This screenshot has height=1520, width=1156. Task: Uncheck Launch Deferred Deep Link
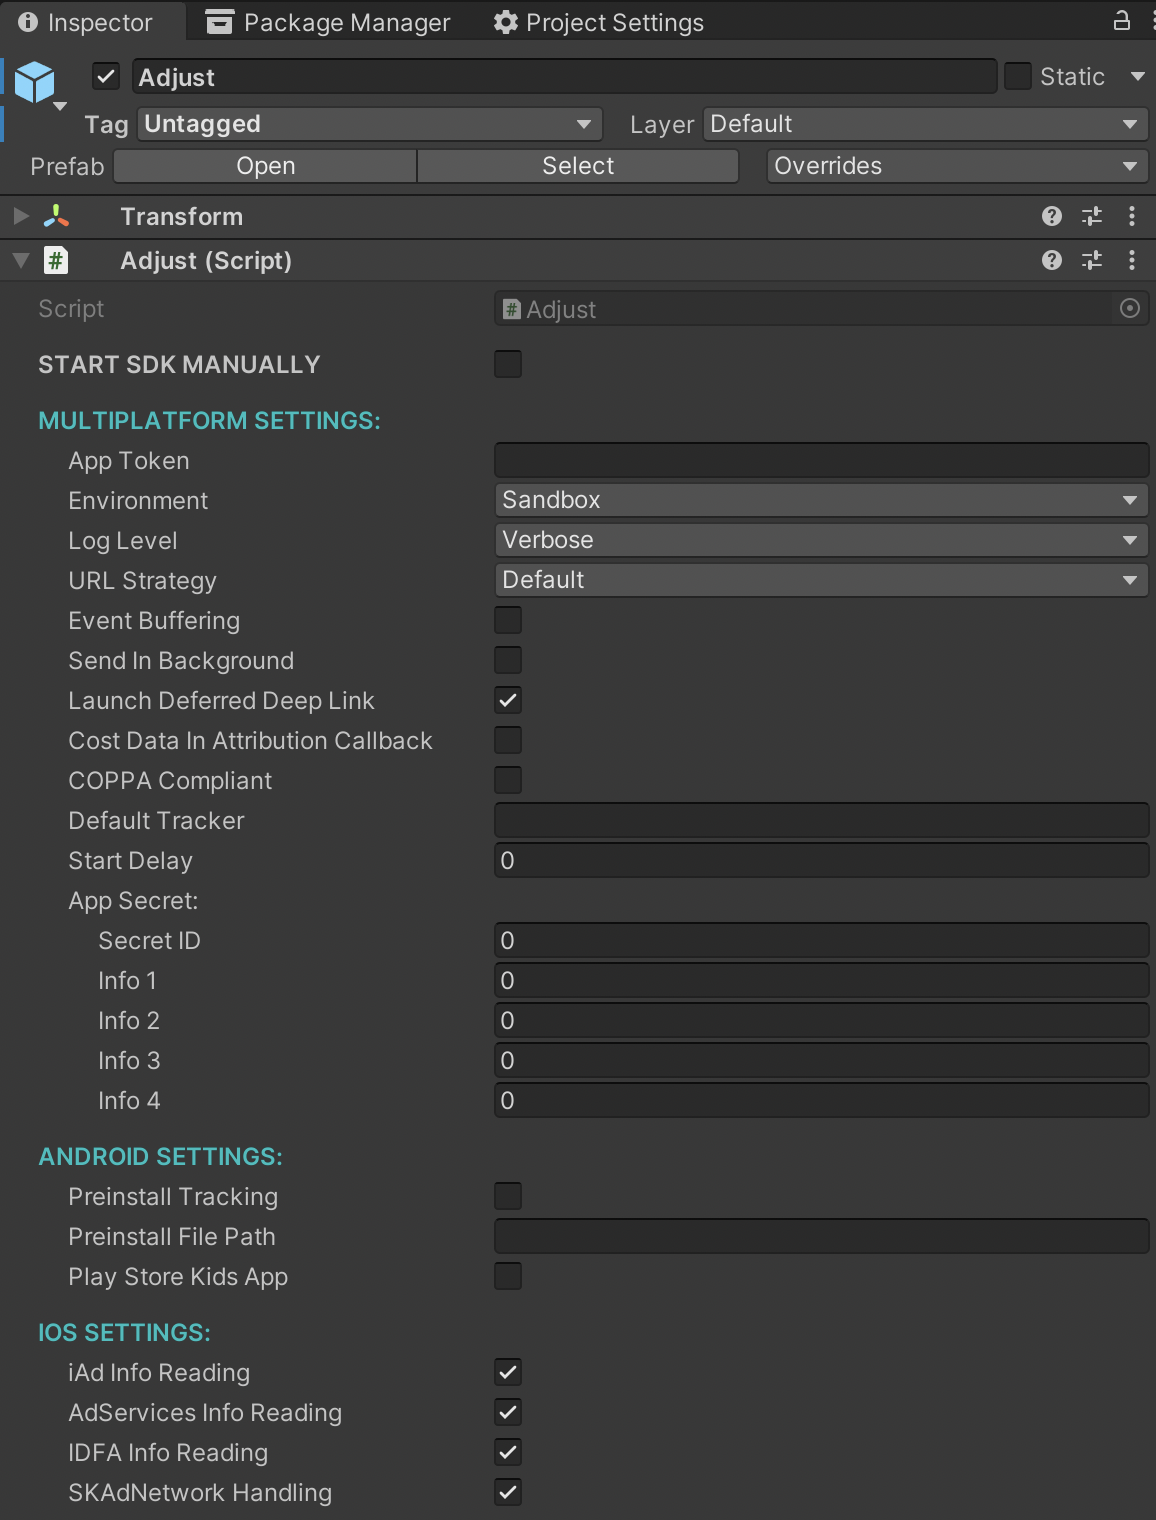tap(508, 700)
